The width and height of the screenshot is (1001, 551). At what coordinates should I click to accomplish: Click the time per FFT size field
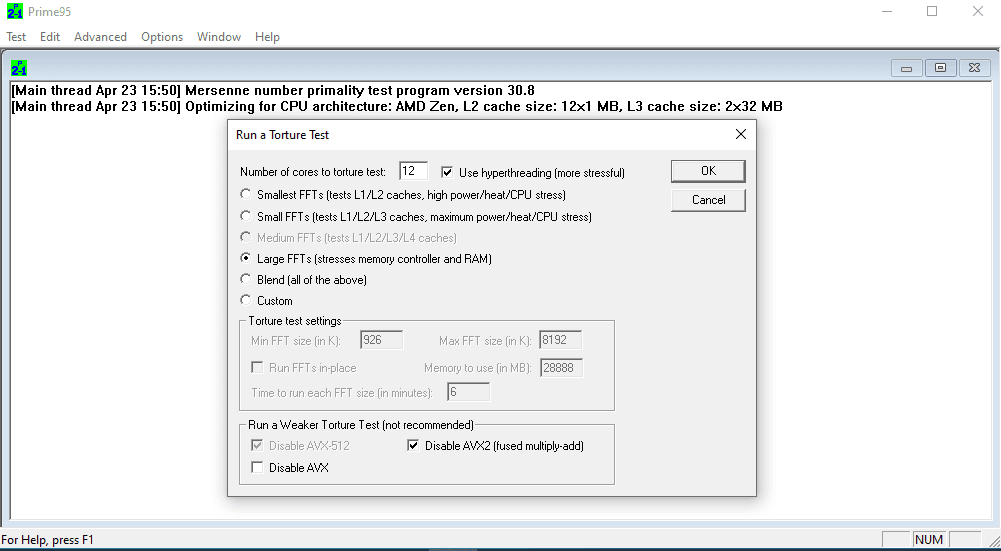(x=469, y=392)
